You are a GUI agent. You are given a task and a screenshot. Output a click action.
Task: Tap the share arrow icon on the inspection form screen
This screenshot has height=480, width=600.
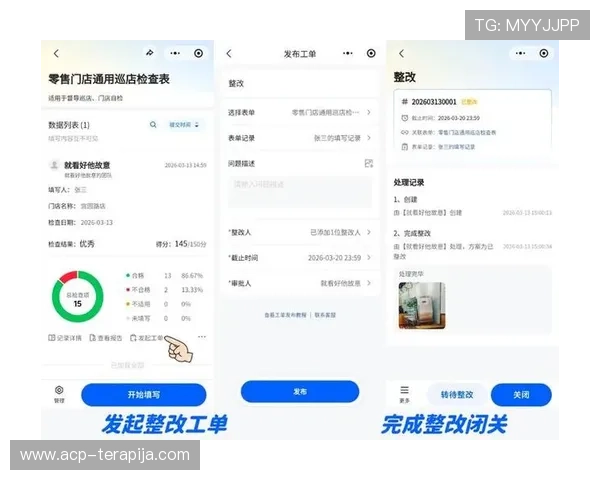click(150, 53)
